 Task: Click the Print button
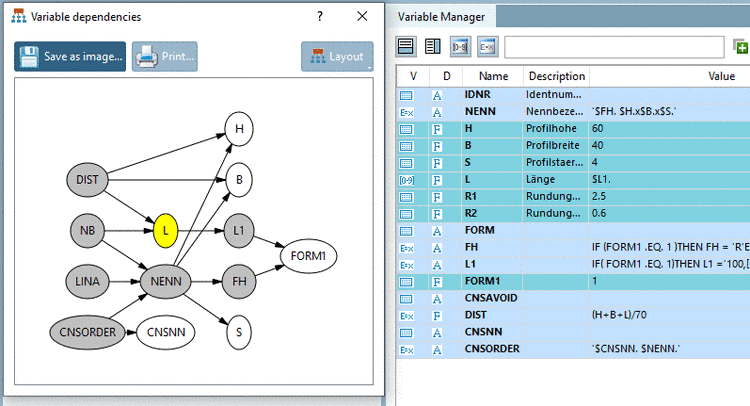tap(165, 56)
